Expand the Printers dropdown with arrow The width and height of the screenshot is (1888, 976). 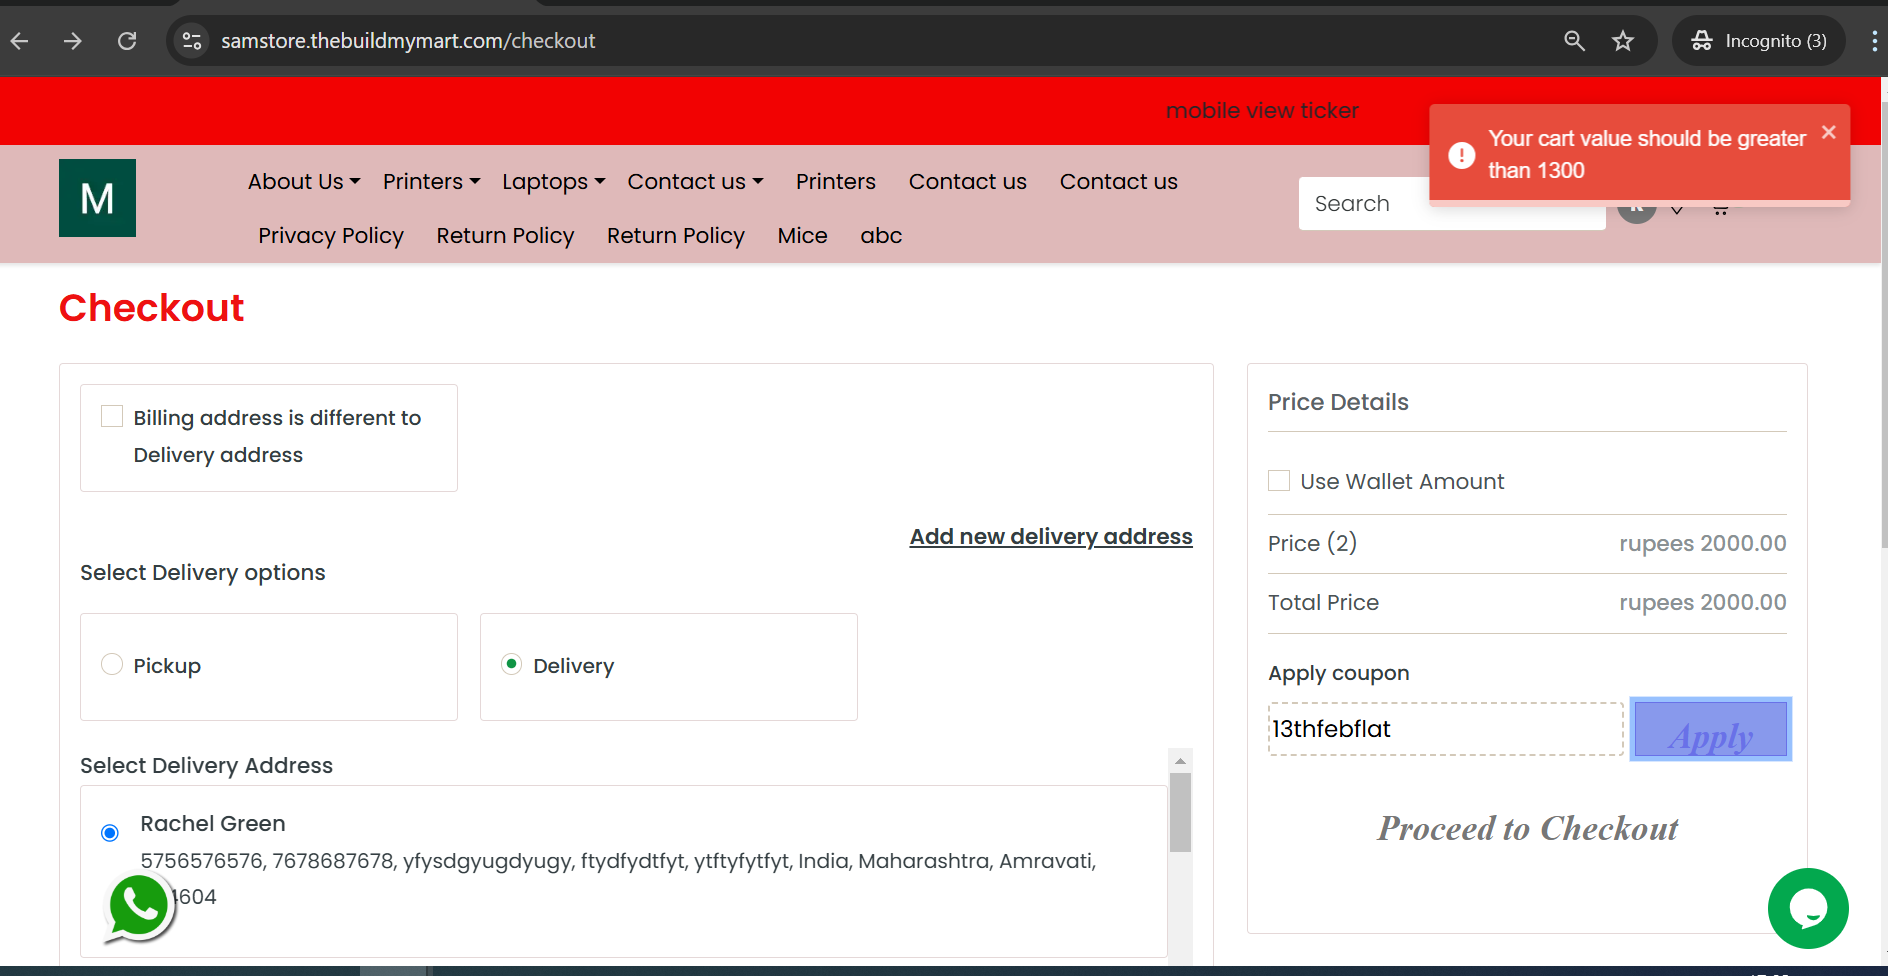[x=432, y=182]
